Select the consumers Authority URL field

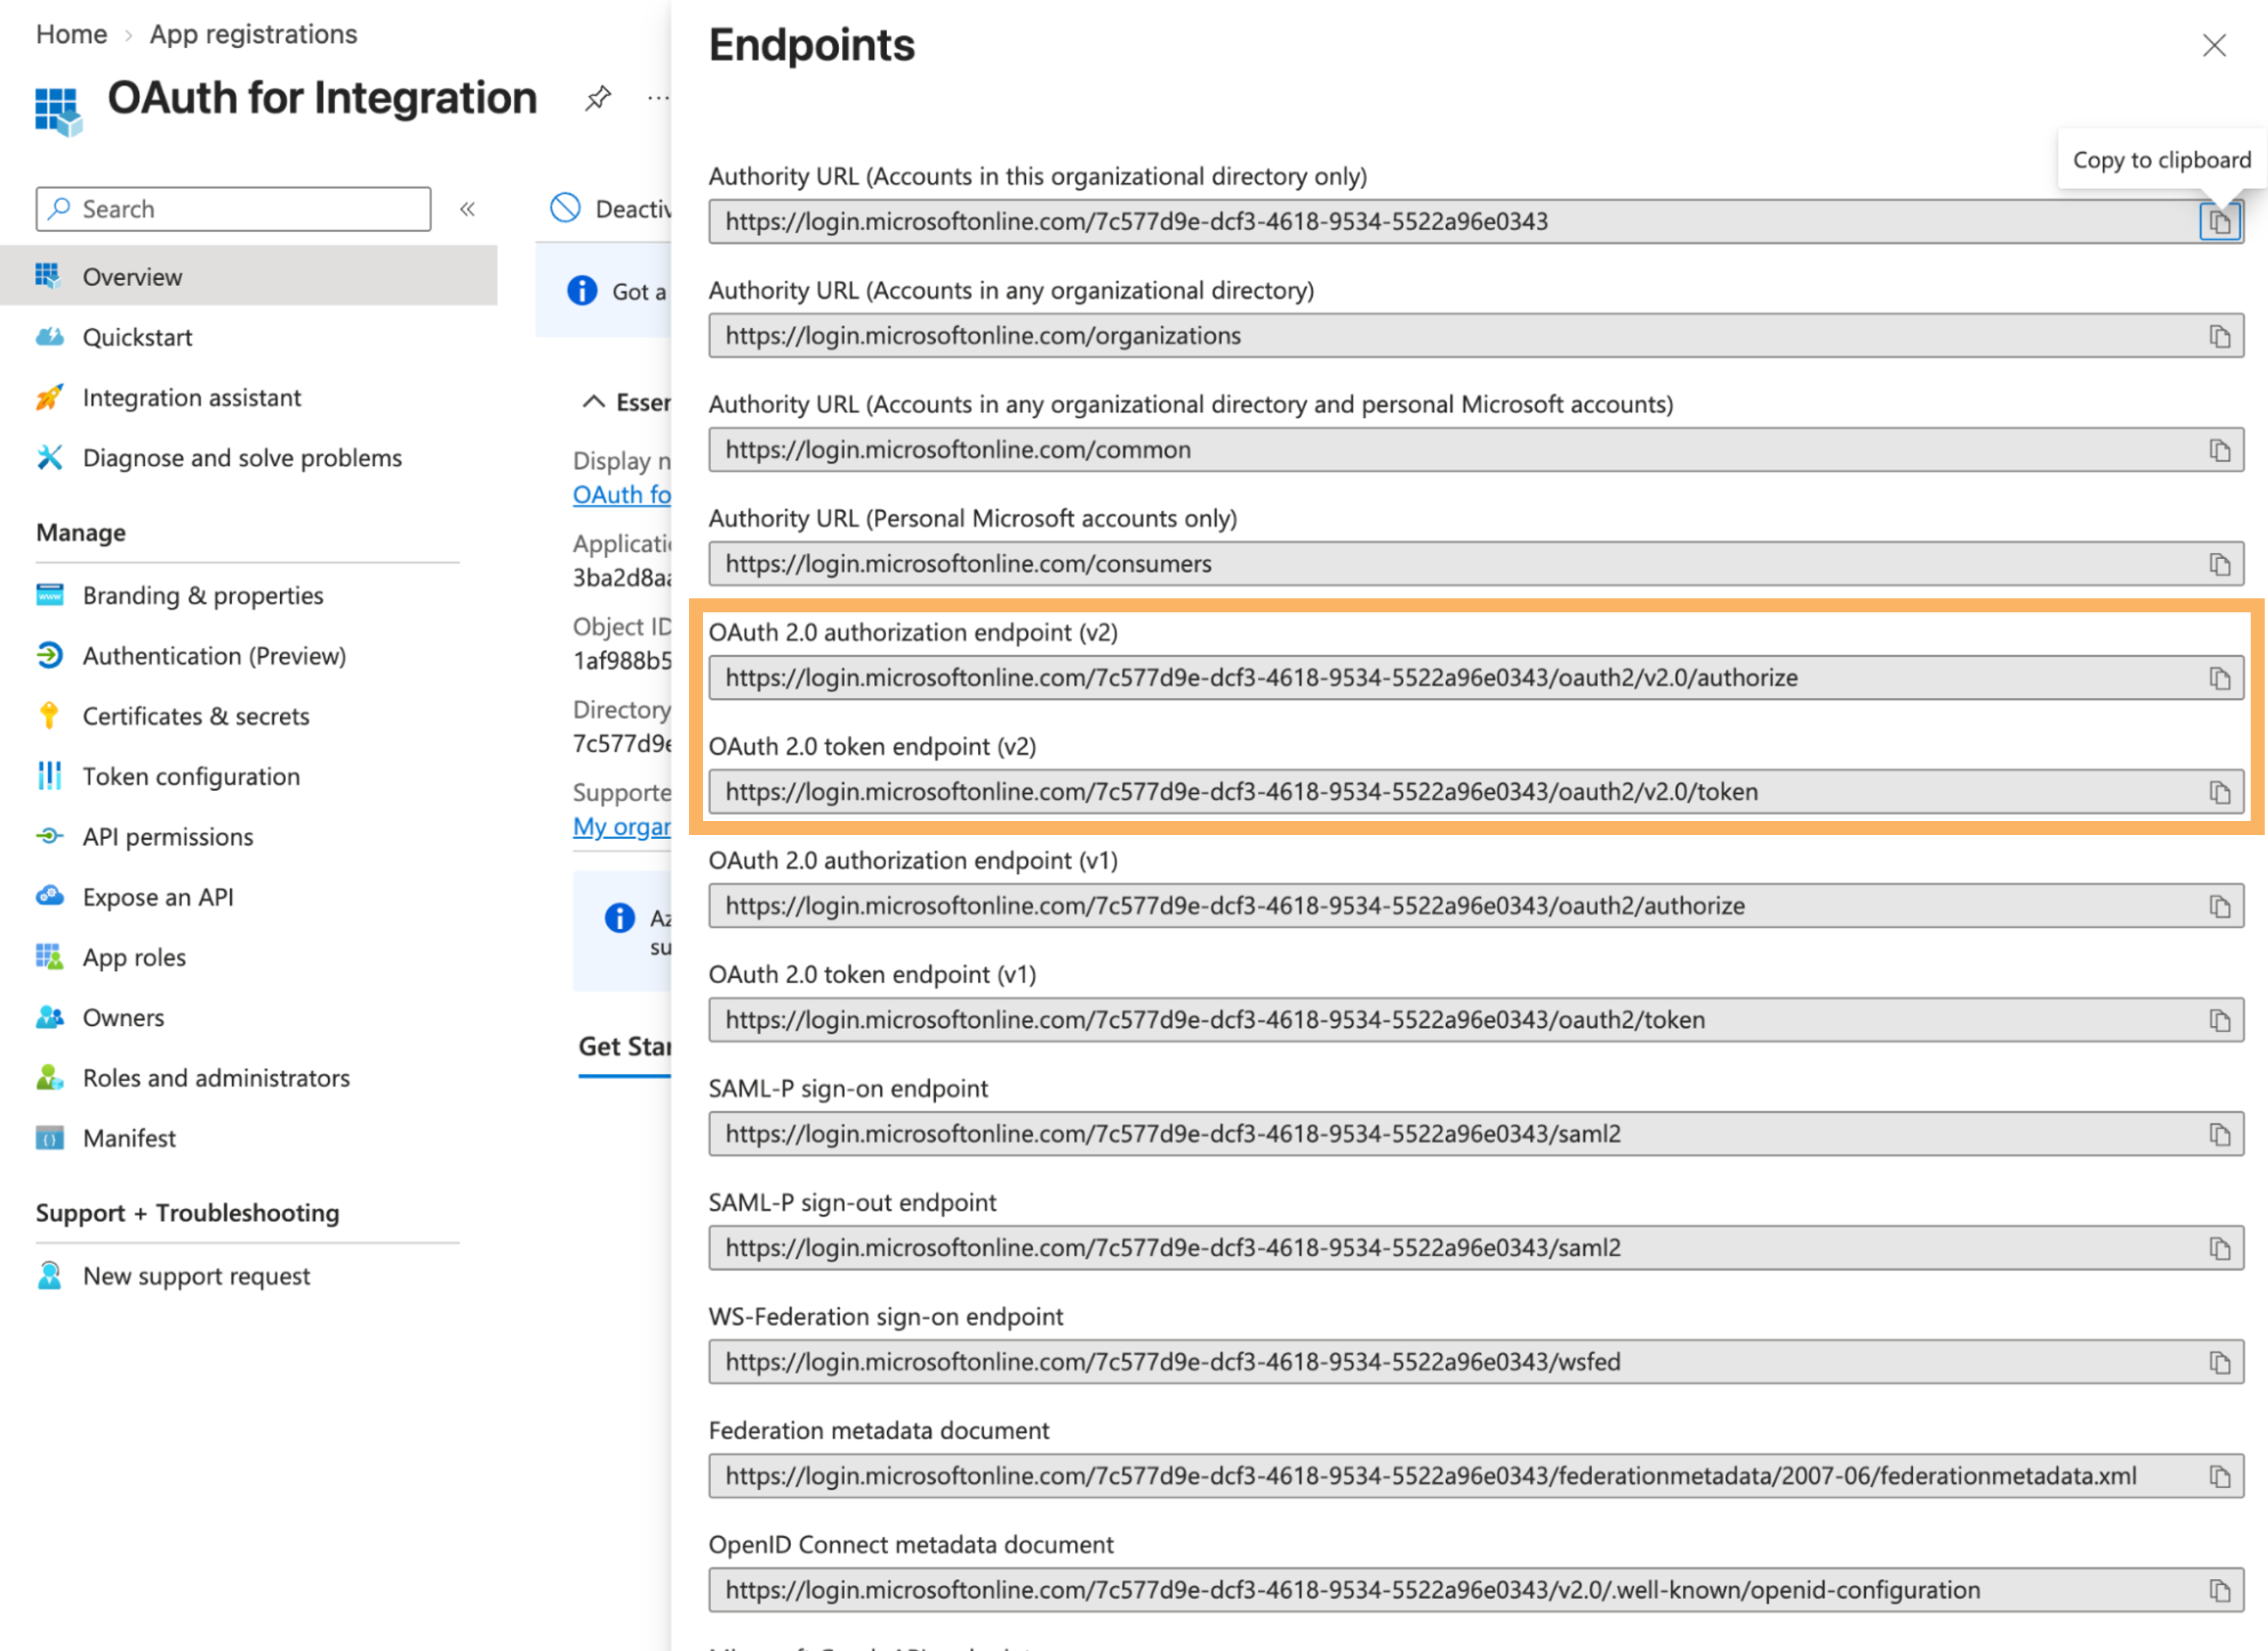pyautogui.click(x=1476, y=564)
